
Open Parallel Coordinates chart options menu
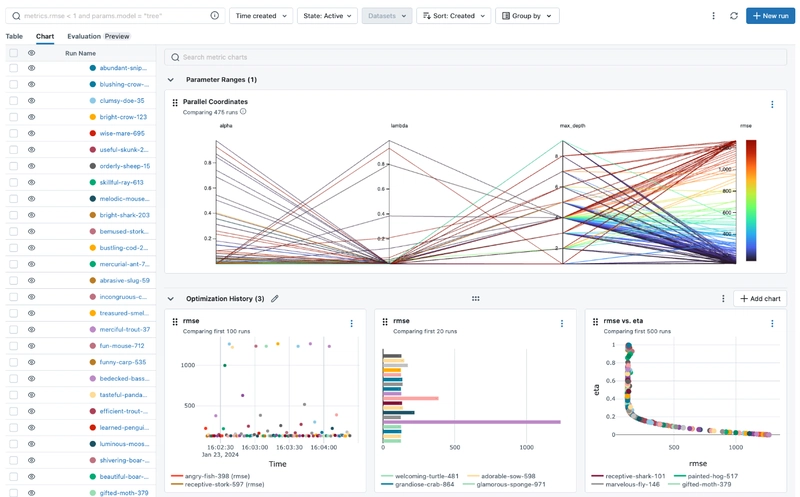coord(772,104)
